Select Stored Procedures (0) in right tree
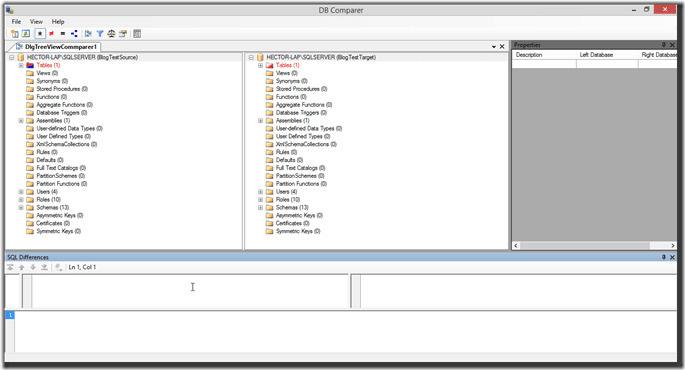Viewport: 685px width, 370px height. pos(301,89)
